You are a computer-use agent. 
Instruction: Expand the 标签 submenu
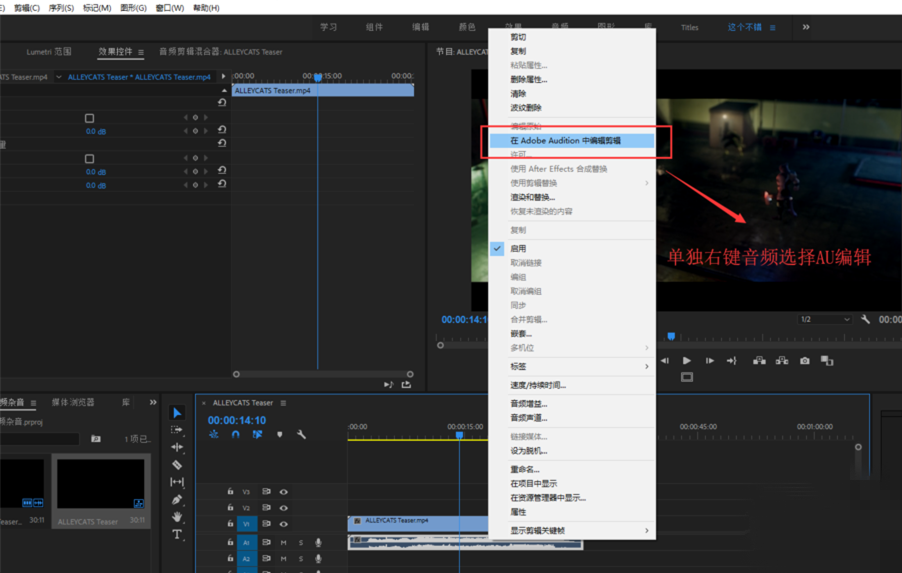[578, 367]
